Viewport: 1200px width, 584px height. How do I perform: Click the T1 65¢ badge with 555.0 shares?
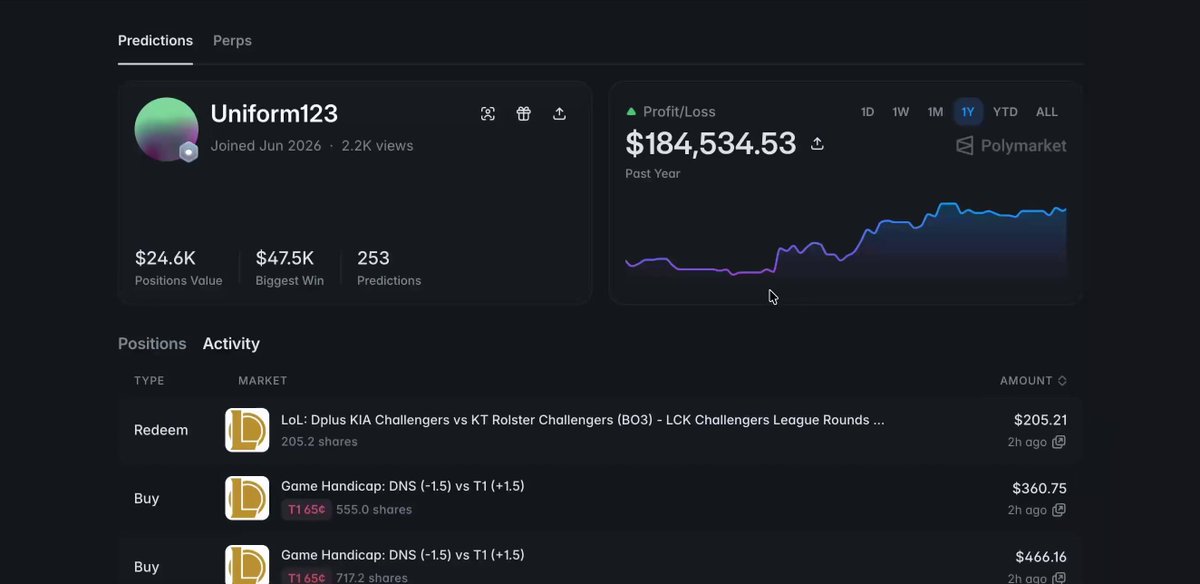307,510
